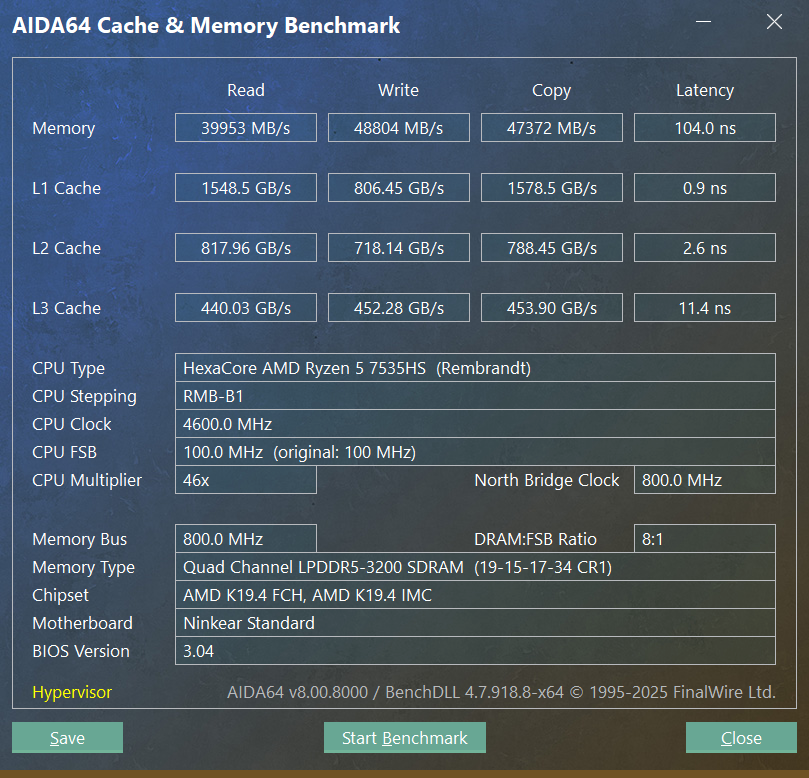Screen dimensions: 809x778
Task: Select the CPU Type field
Action: pos(475,368)
